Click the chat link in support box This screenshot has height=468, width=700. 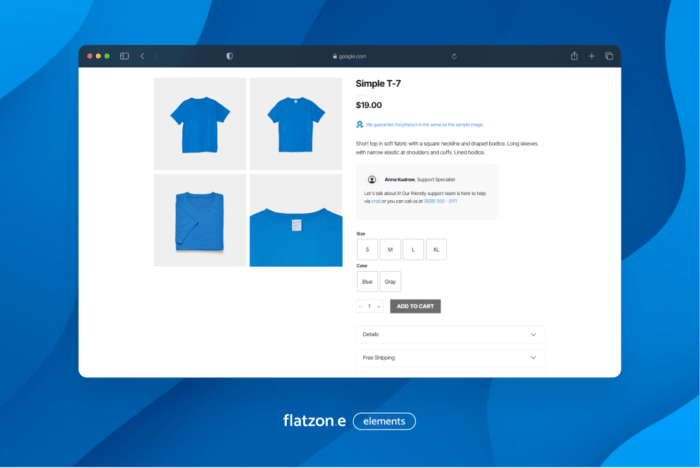[375, 201]
